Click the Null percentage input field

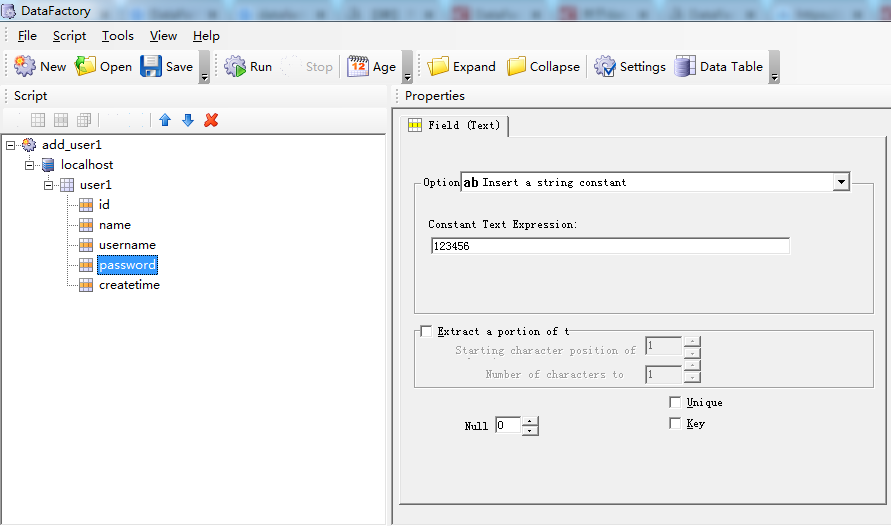509,425
